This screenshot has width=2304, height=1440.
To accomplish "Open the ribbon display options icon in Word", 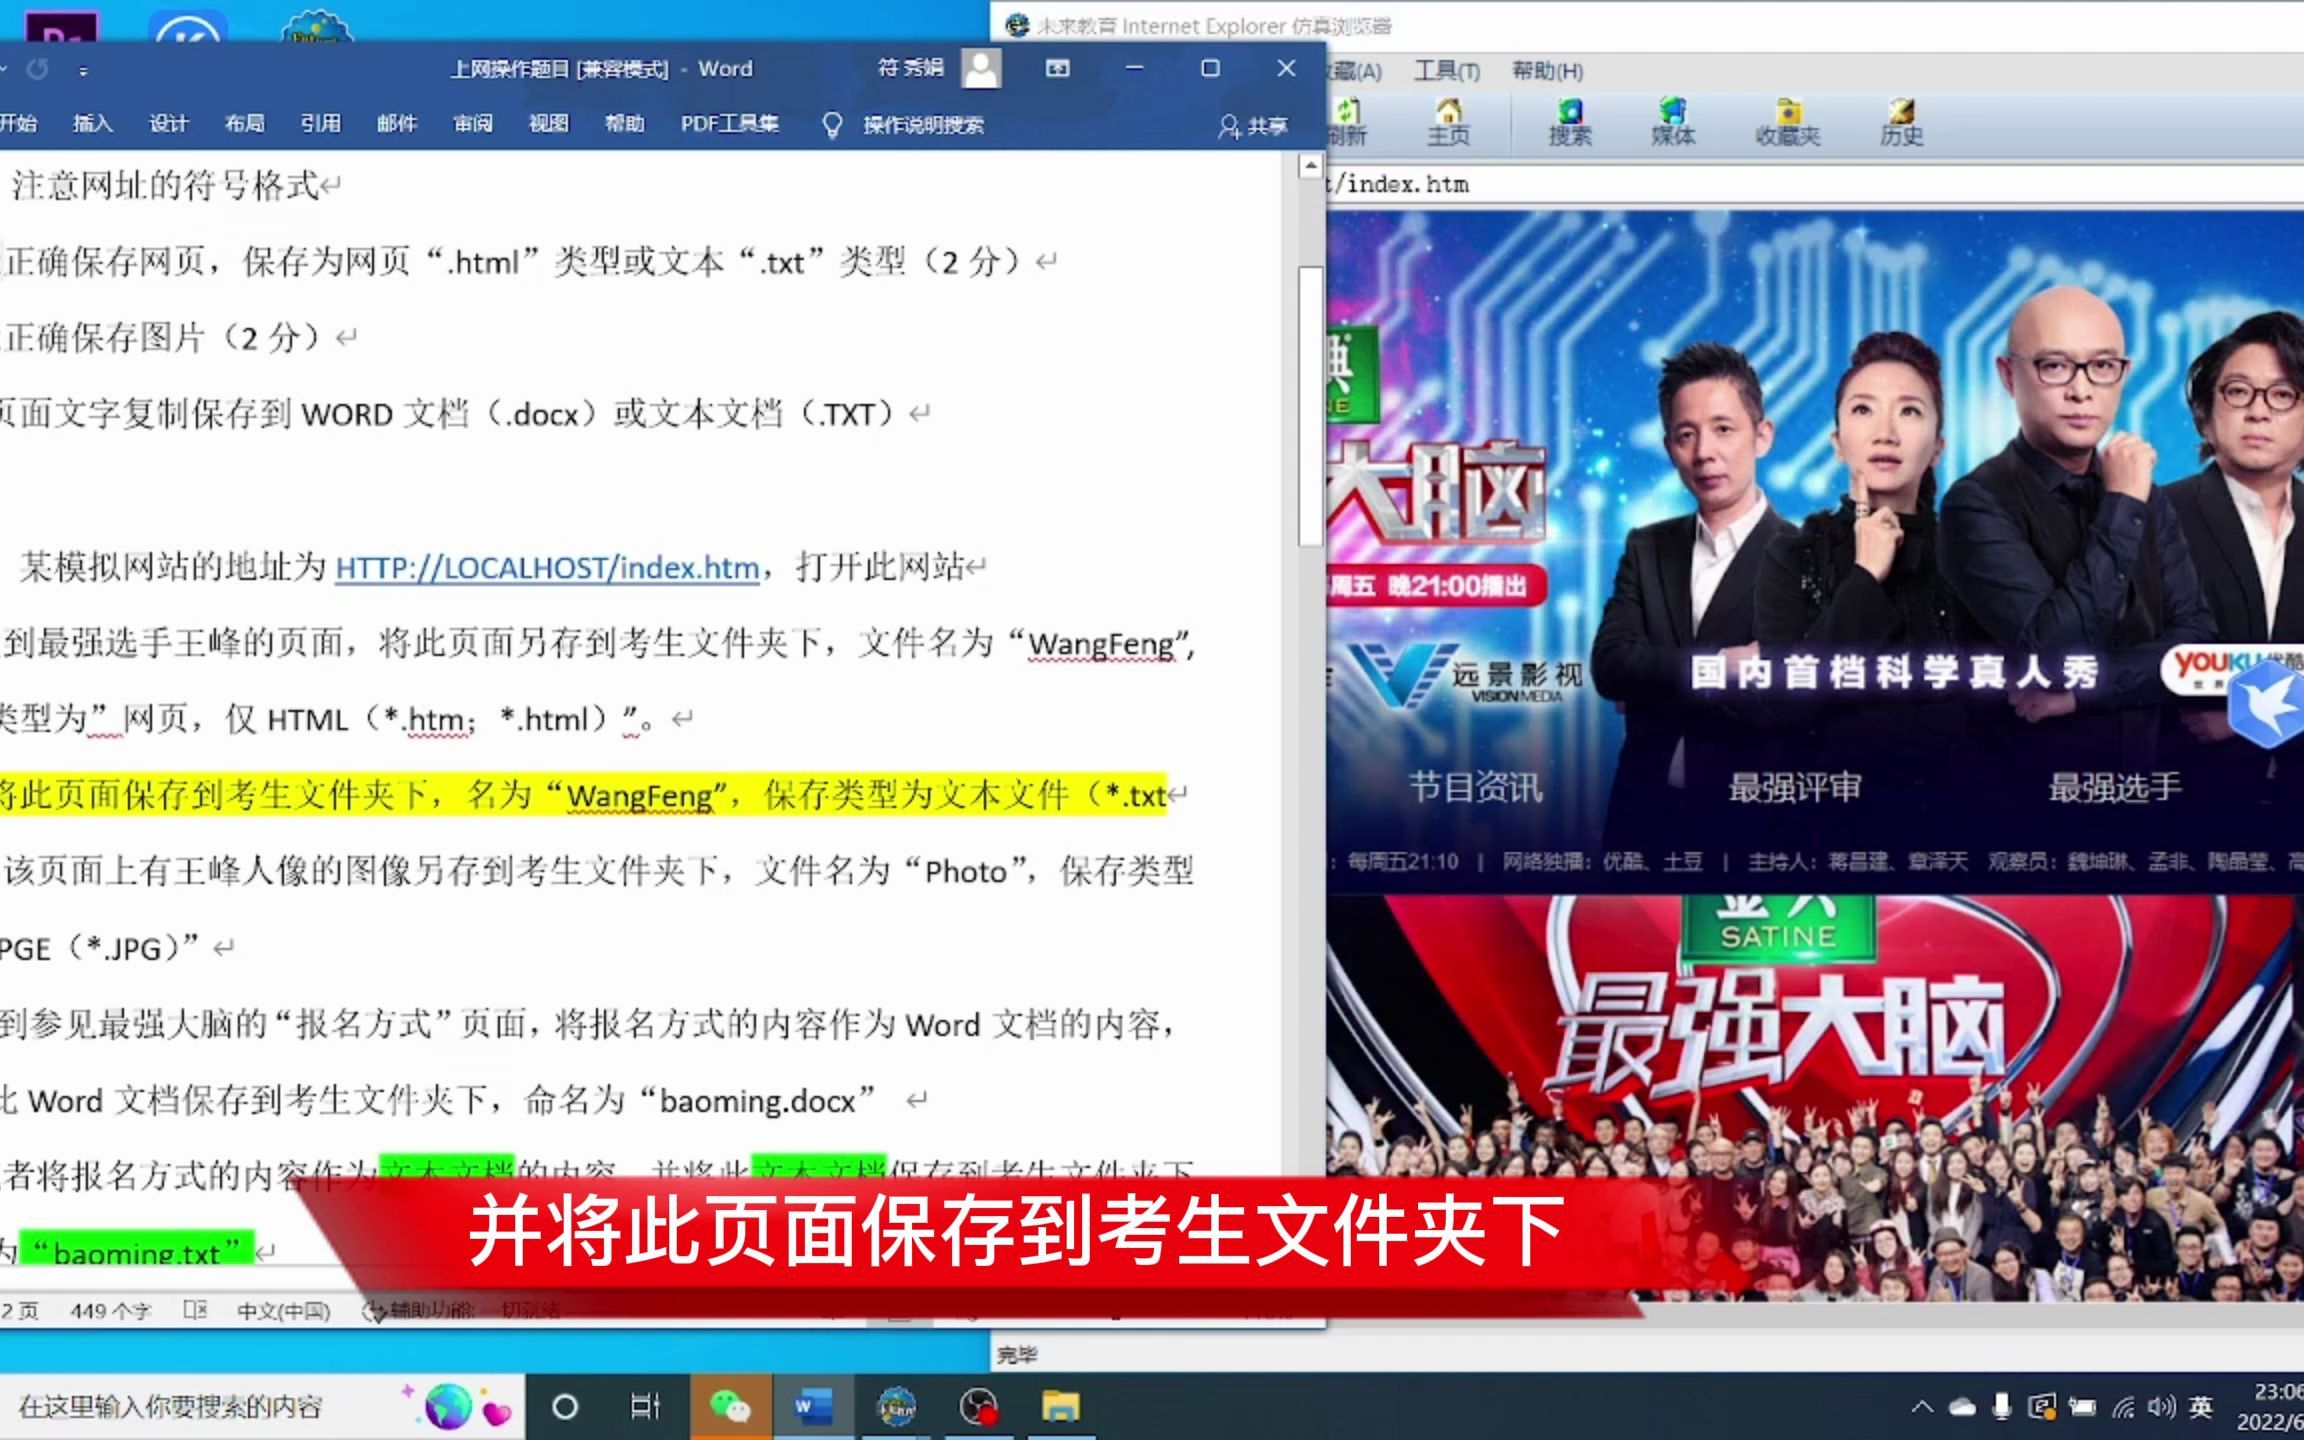I will click(1057, 68).
